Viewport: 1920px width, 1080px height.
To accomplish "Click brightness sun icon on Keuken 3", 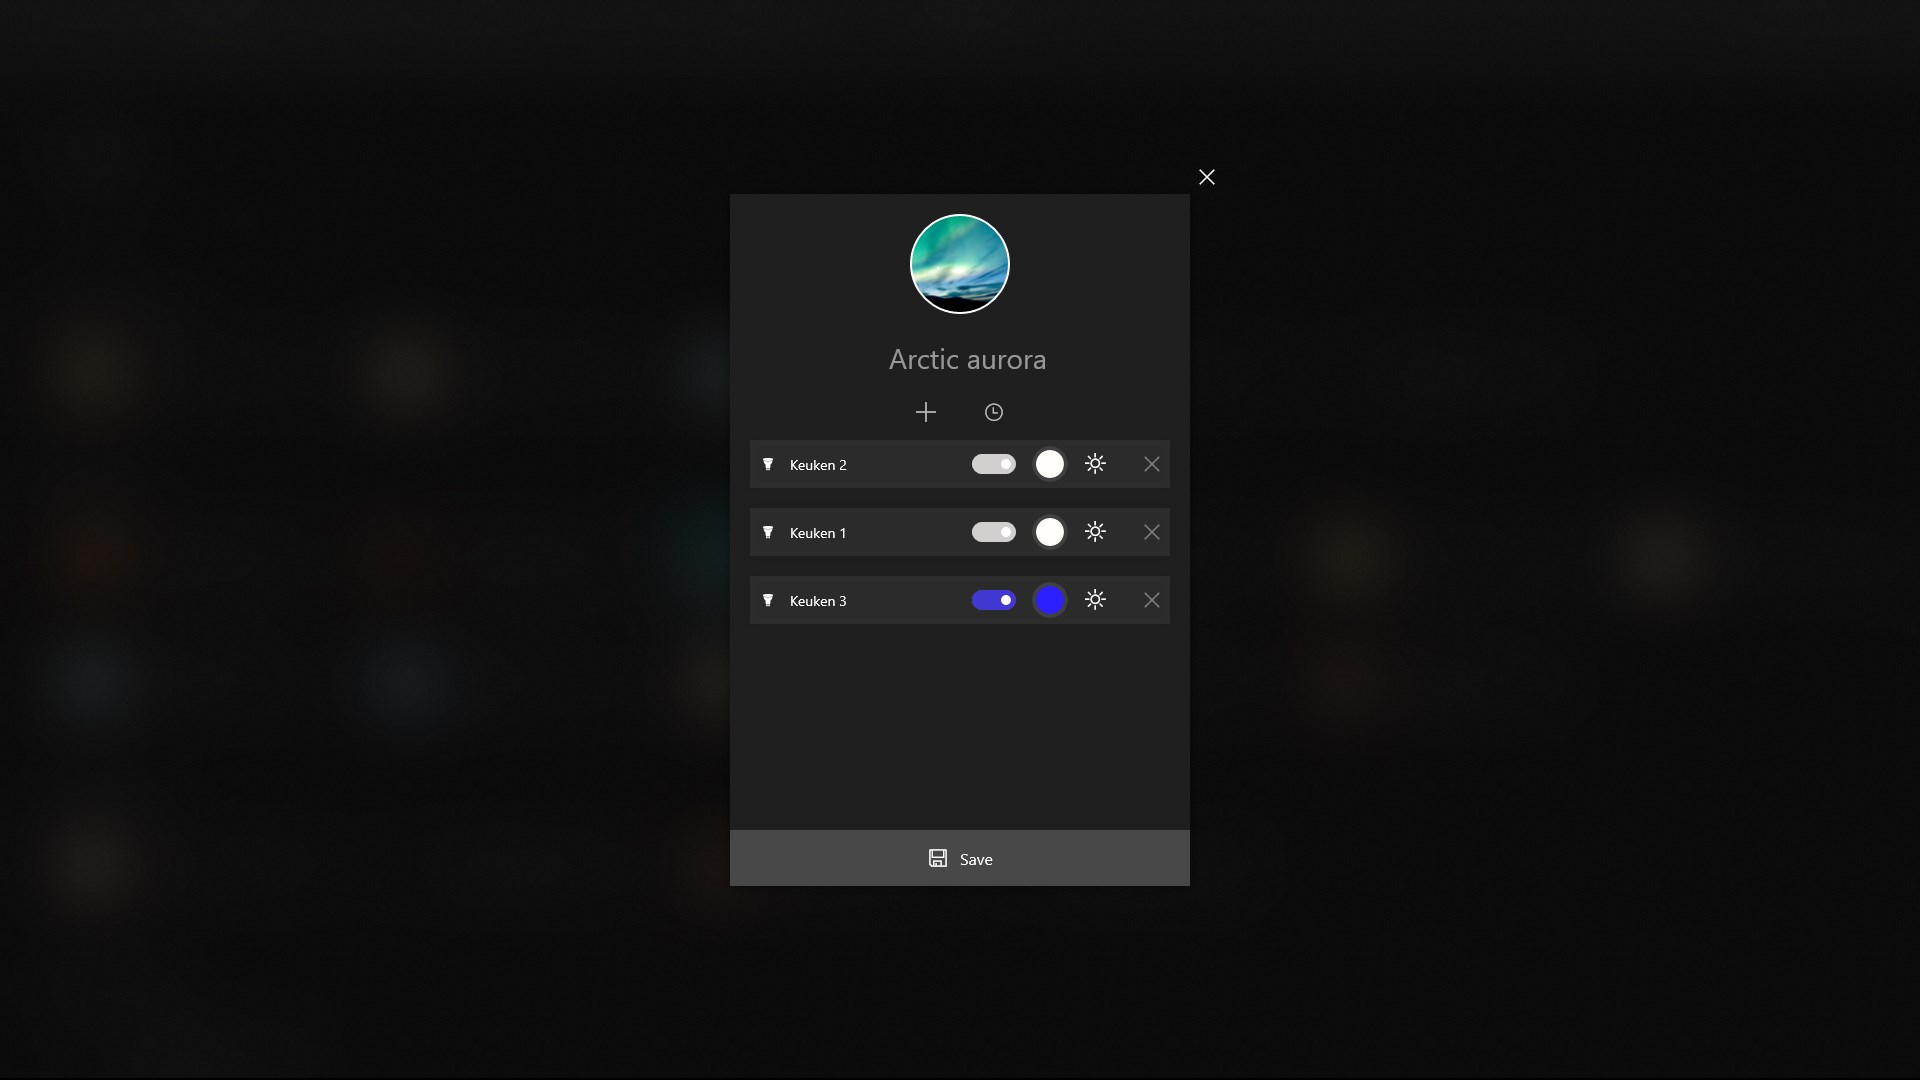I will tap(1095, 600).
